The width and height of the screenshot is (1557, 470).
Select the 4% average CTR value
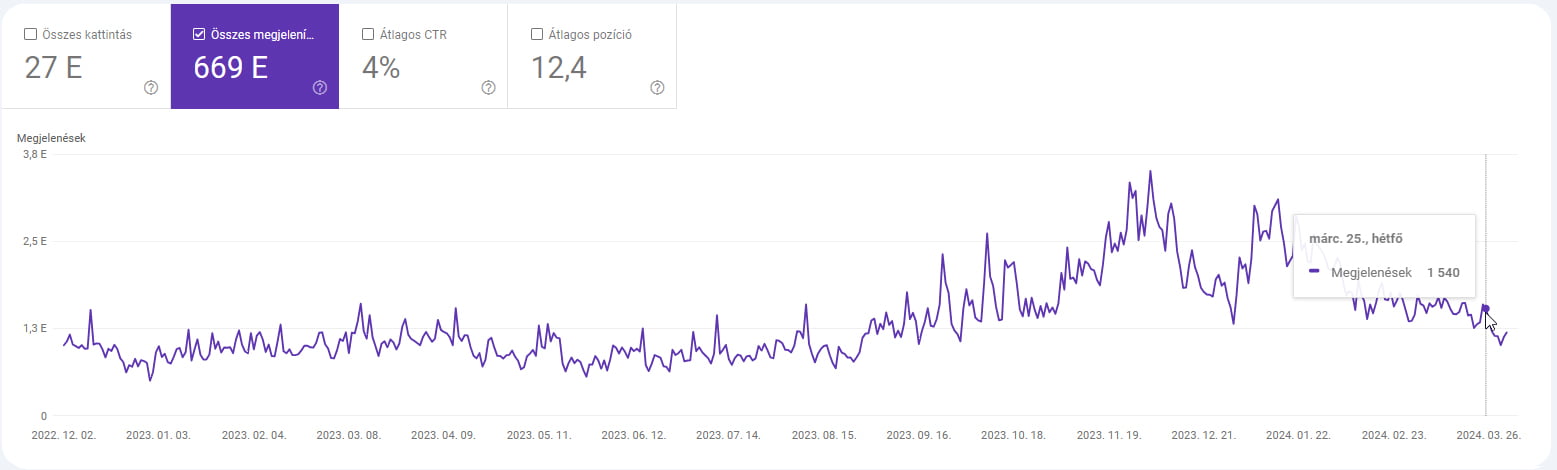pos(381,67)
